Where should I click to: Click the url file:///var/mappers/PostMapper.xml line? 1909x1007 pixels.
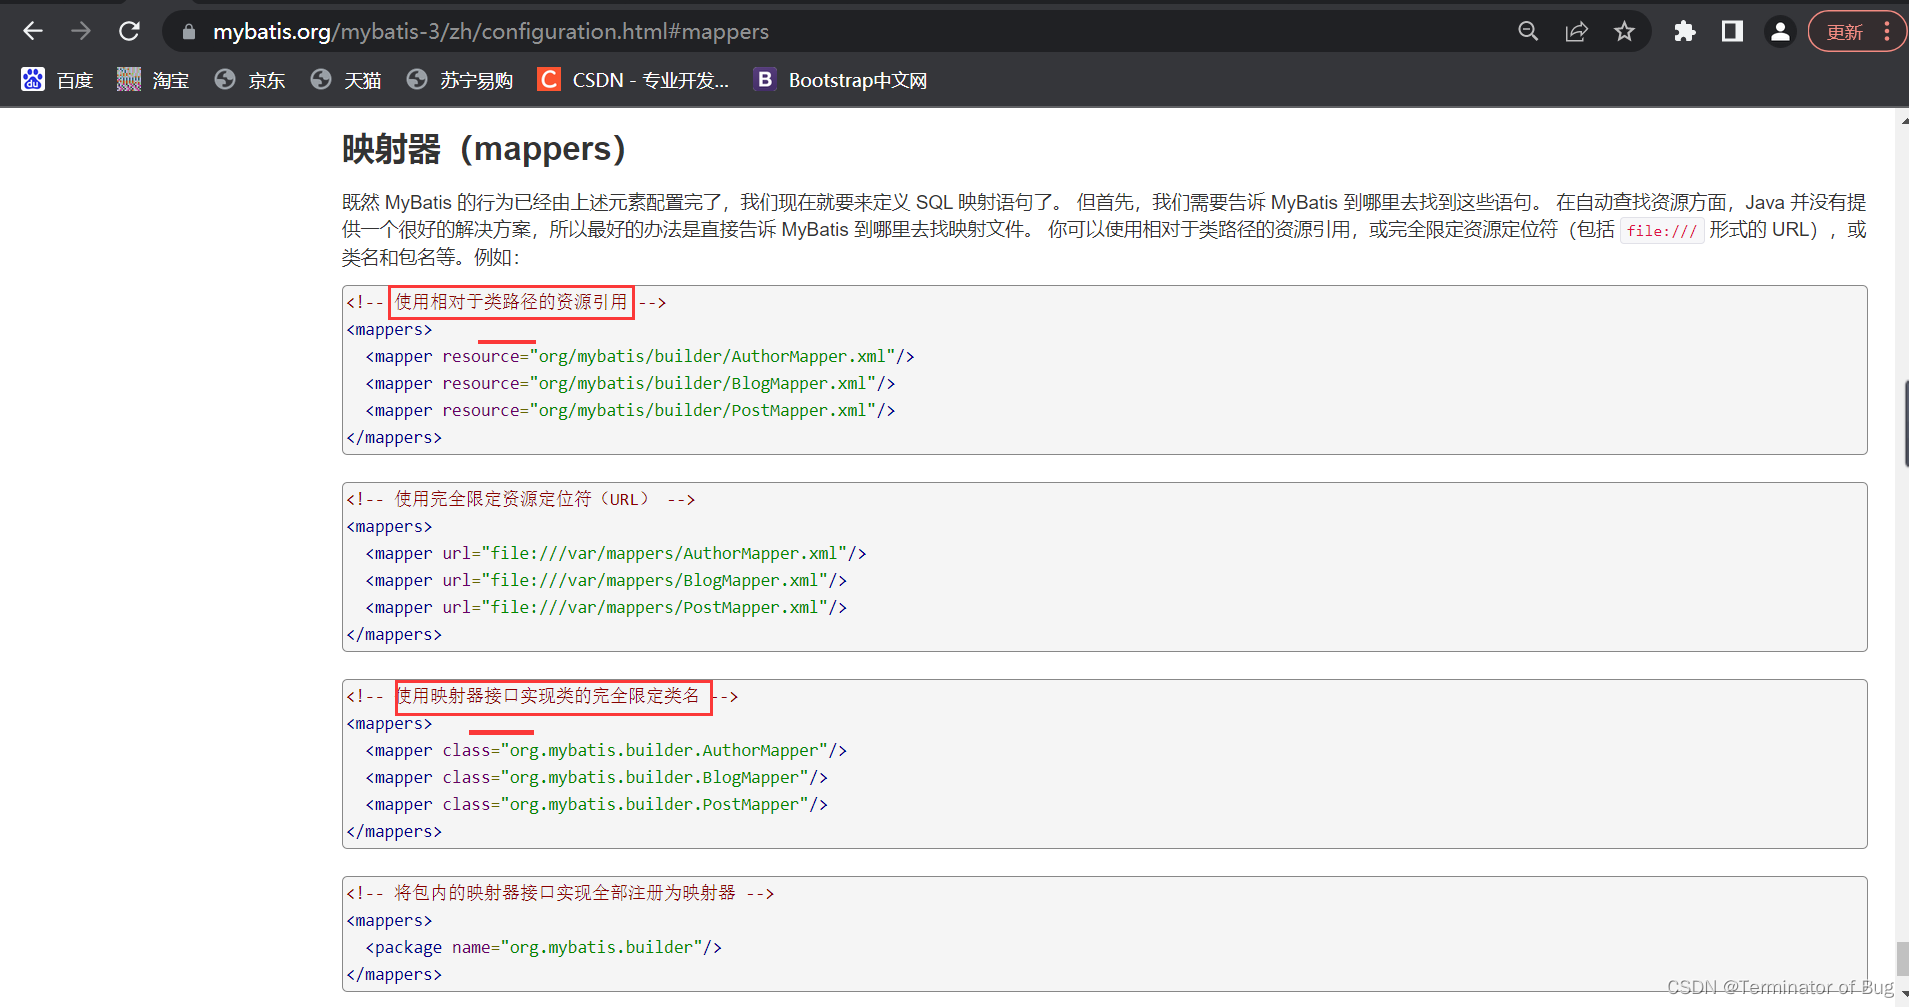pos(606,607)
